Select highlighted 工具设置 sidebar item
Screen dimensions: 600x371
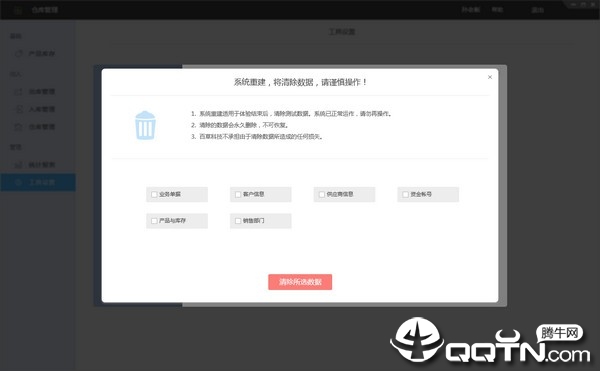[38, 182]
